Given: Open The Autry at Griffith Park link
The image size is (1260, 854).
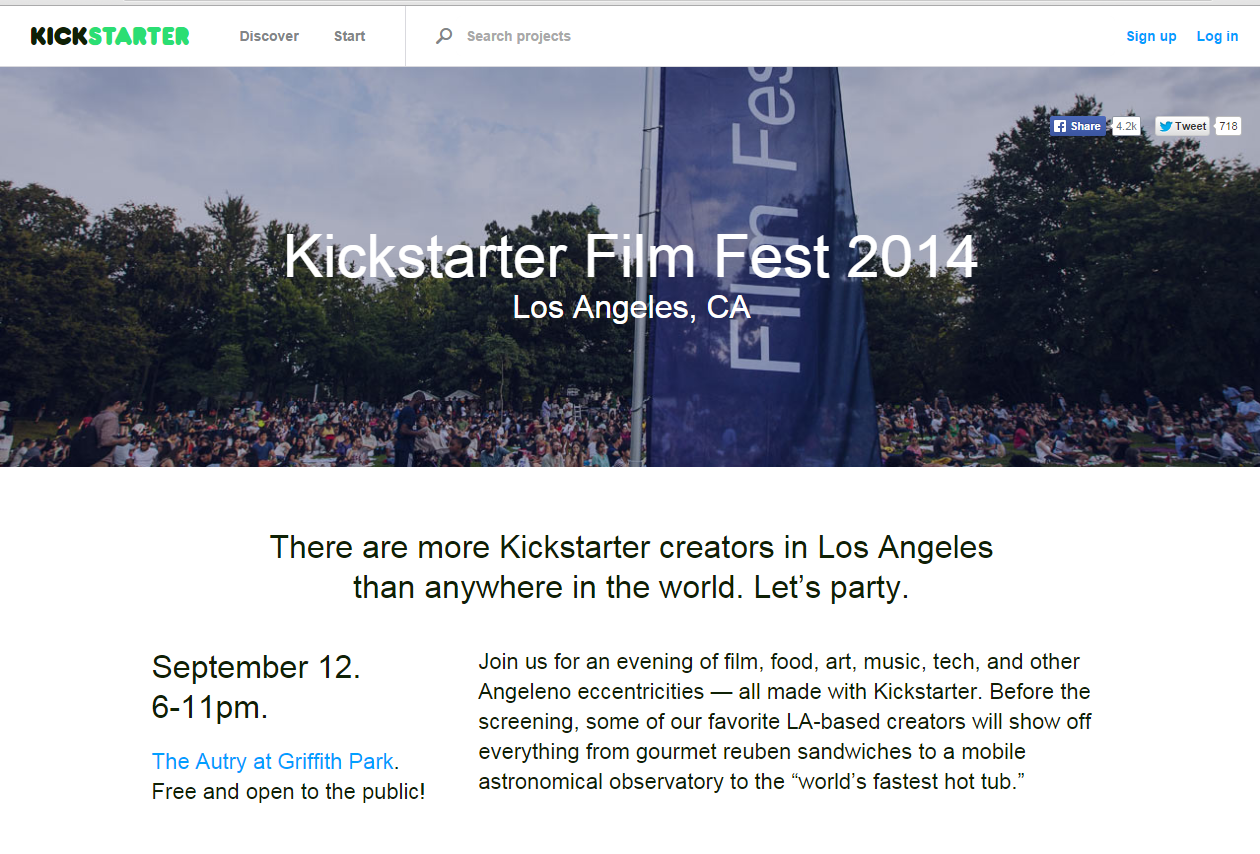Looking at the screenshot, I should [273, 761].
